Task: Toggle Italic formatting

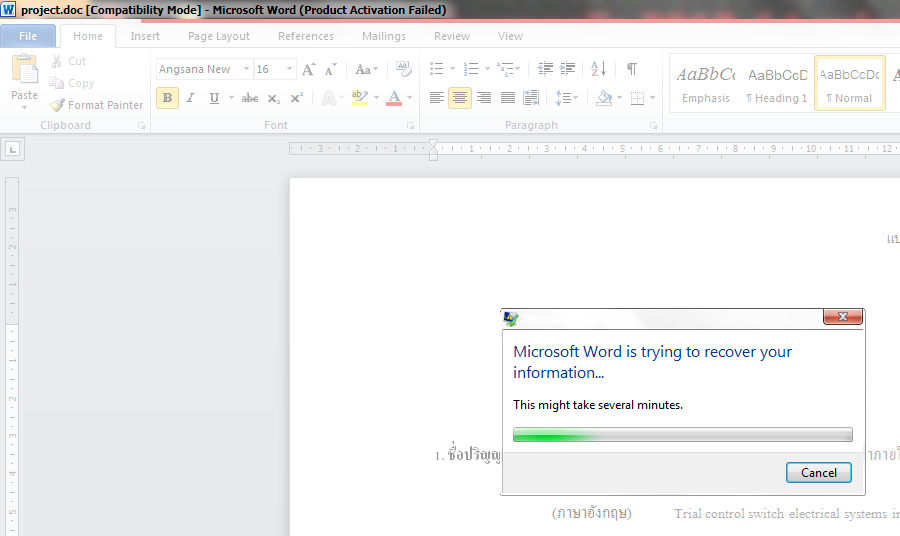Action: click(x=191, y=98)
